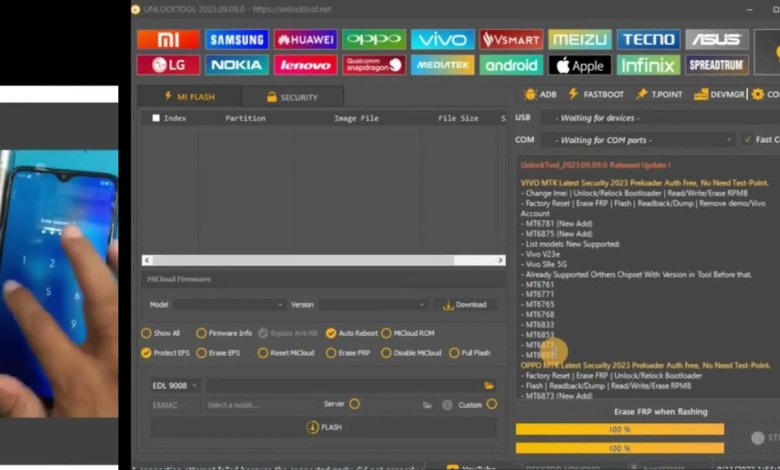Click the lower 100% progress bar

coord(620,448)
